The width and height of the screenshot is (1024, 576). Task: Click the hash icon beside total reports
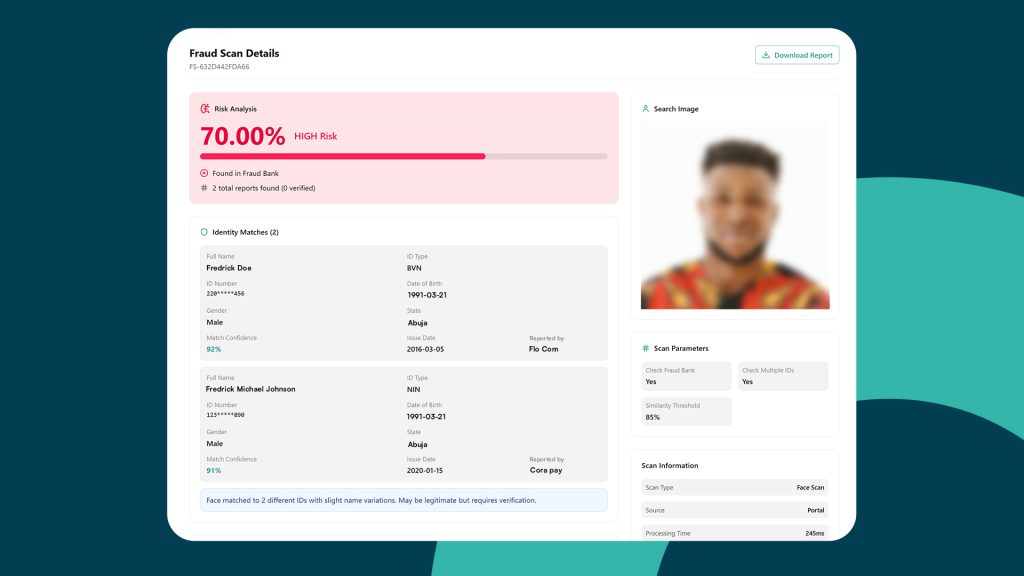point(204,188)
